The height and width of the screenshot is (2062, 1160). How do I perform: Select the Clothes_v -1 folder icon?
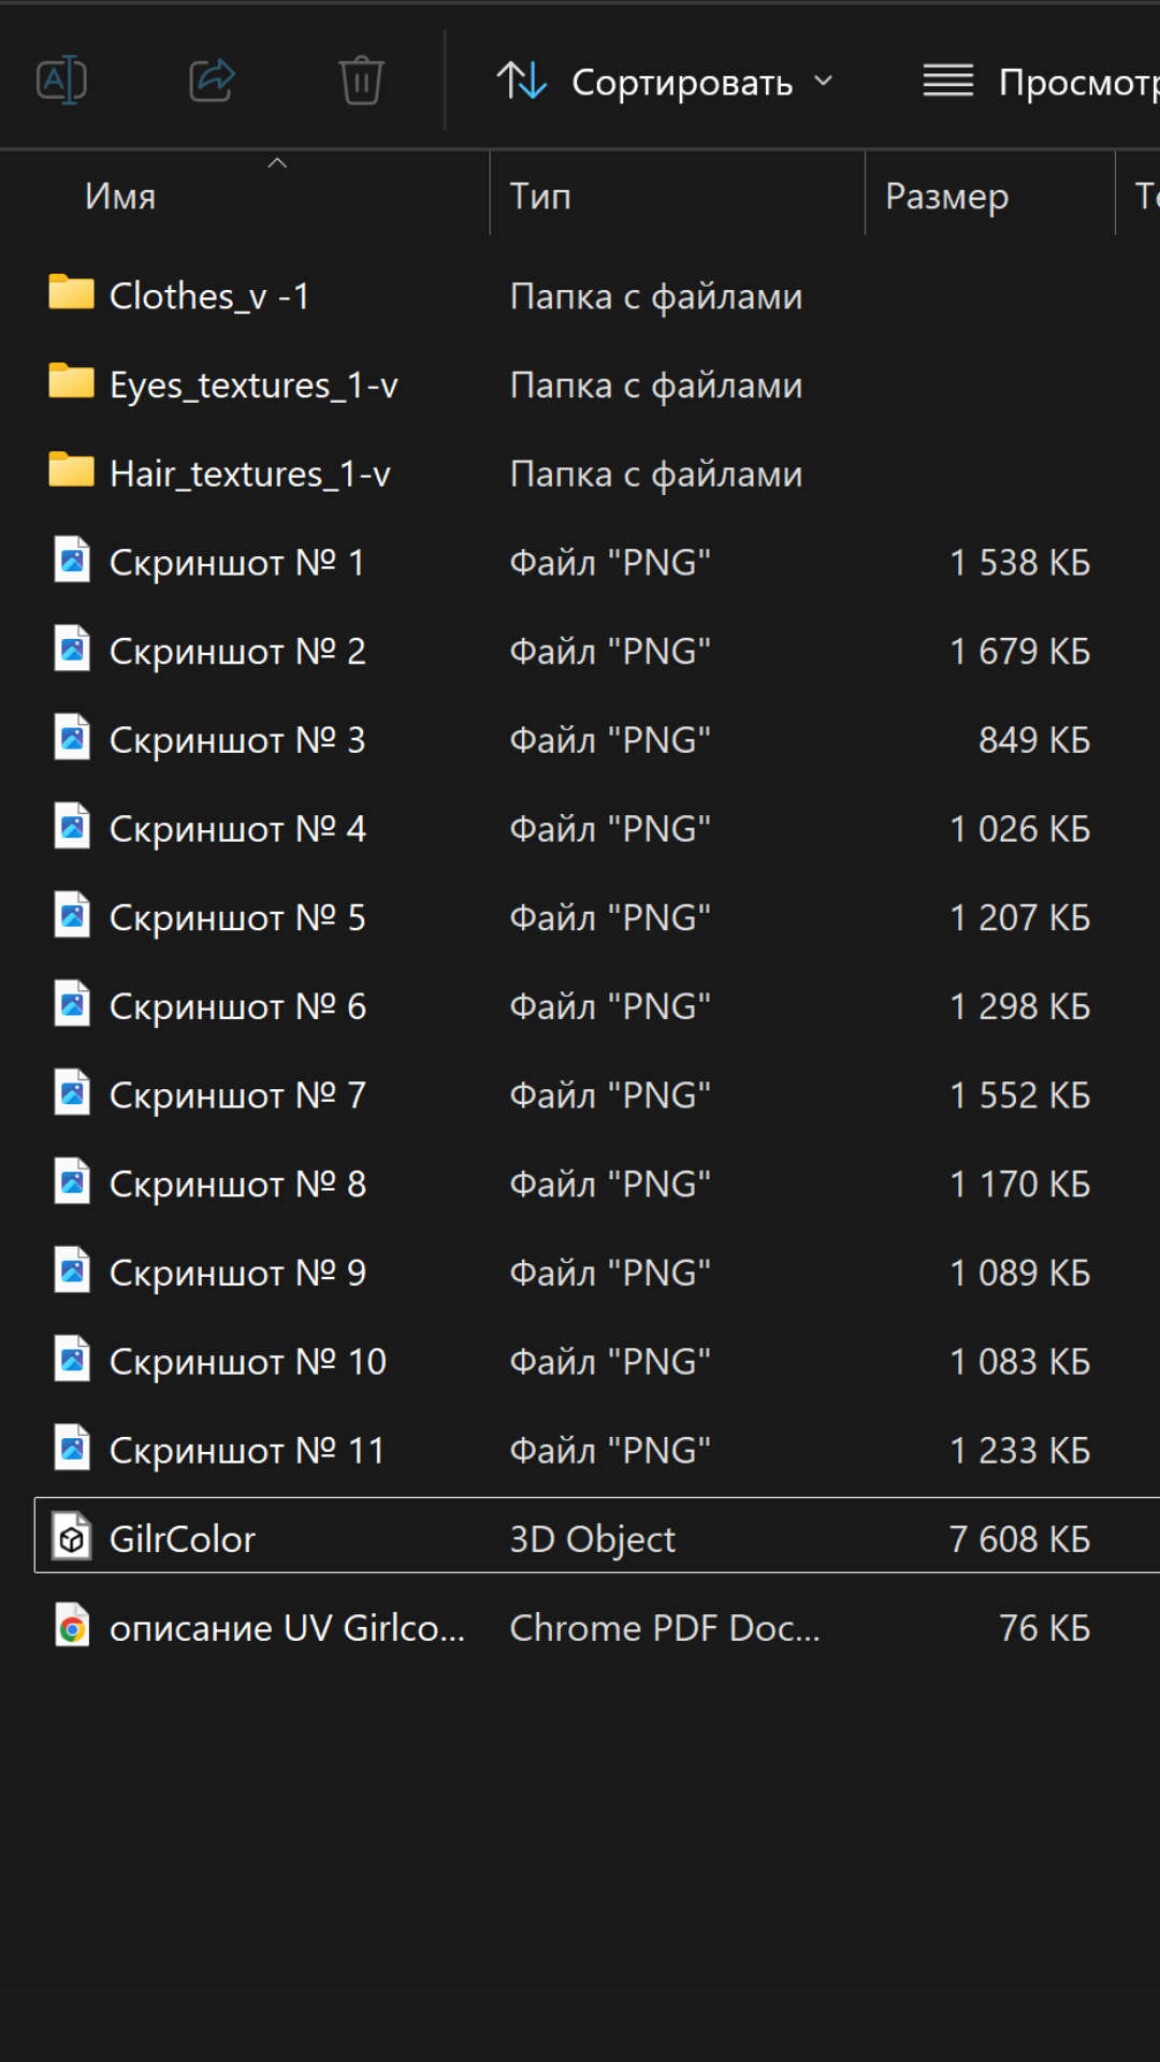[x=71, y=293]
